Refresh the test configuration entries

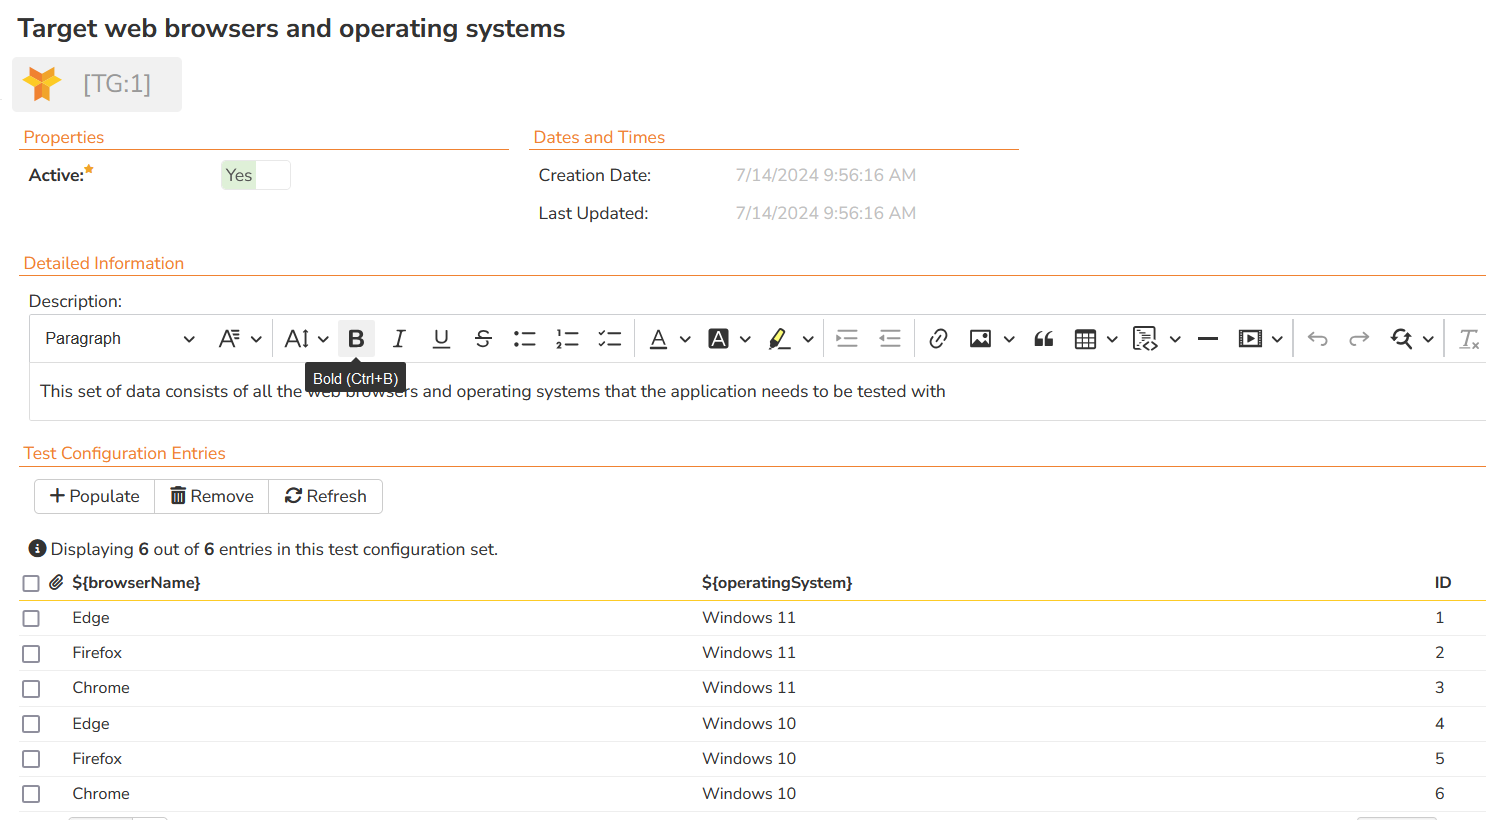pos(326,496)
